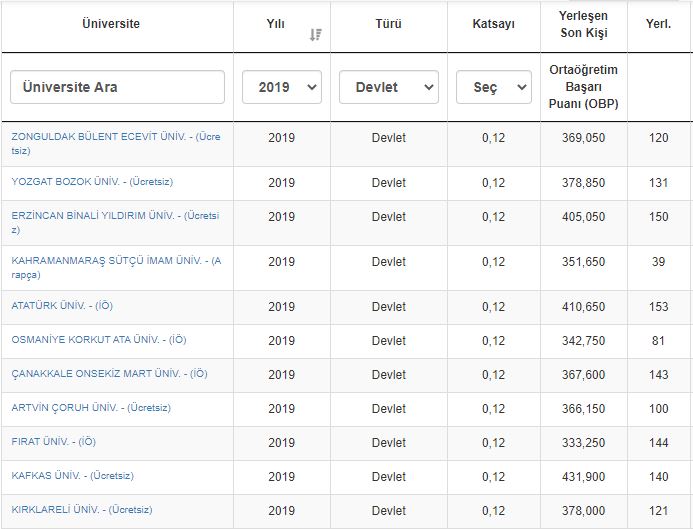Open Kırklareli Üniv. (Ücretsiz) link
The height and width of the screenshot is (529, 693).
coord(82,510)
